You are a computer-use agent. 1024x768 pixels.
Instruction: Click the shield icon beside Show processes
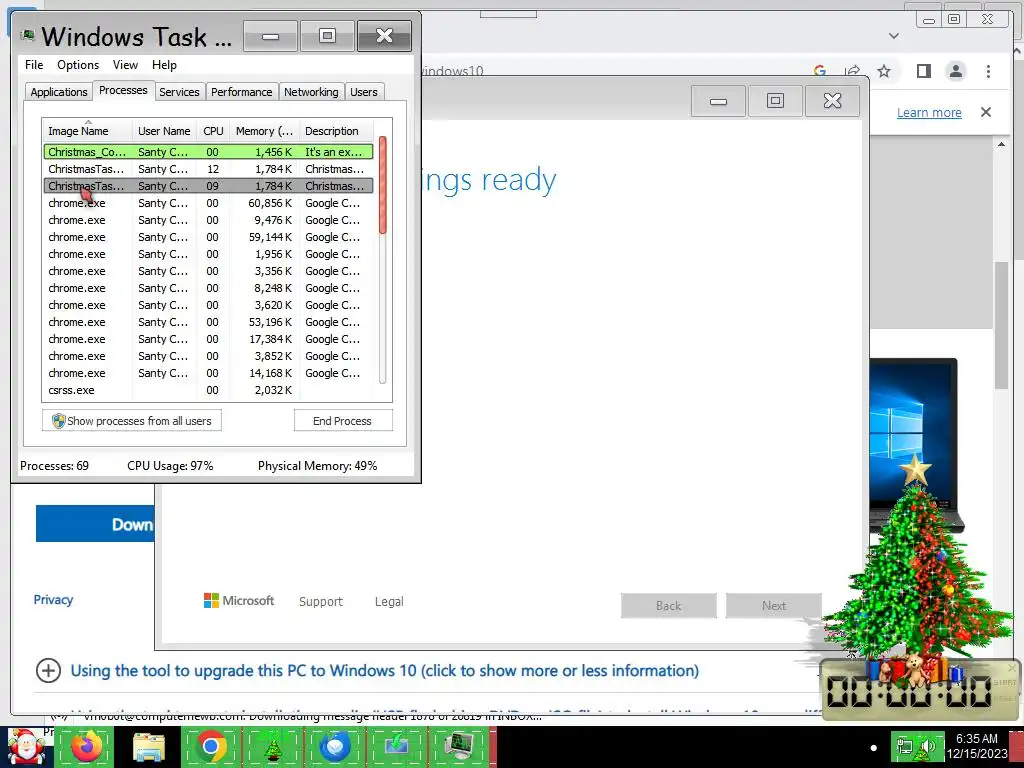point(59,421)
